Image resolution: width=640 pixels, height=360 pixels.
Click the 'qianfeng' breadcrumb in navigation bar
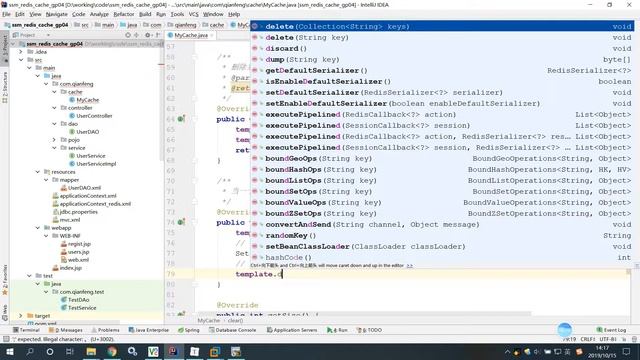click(x=182, y=25)
